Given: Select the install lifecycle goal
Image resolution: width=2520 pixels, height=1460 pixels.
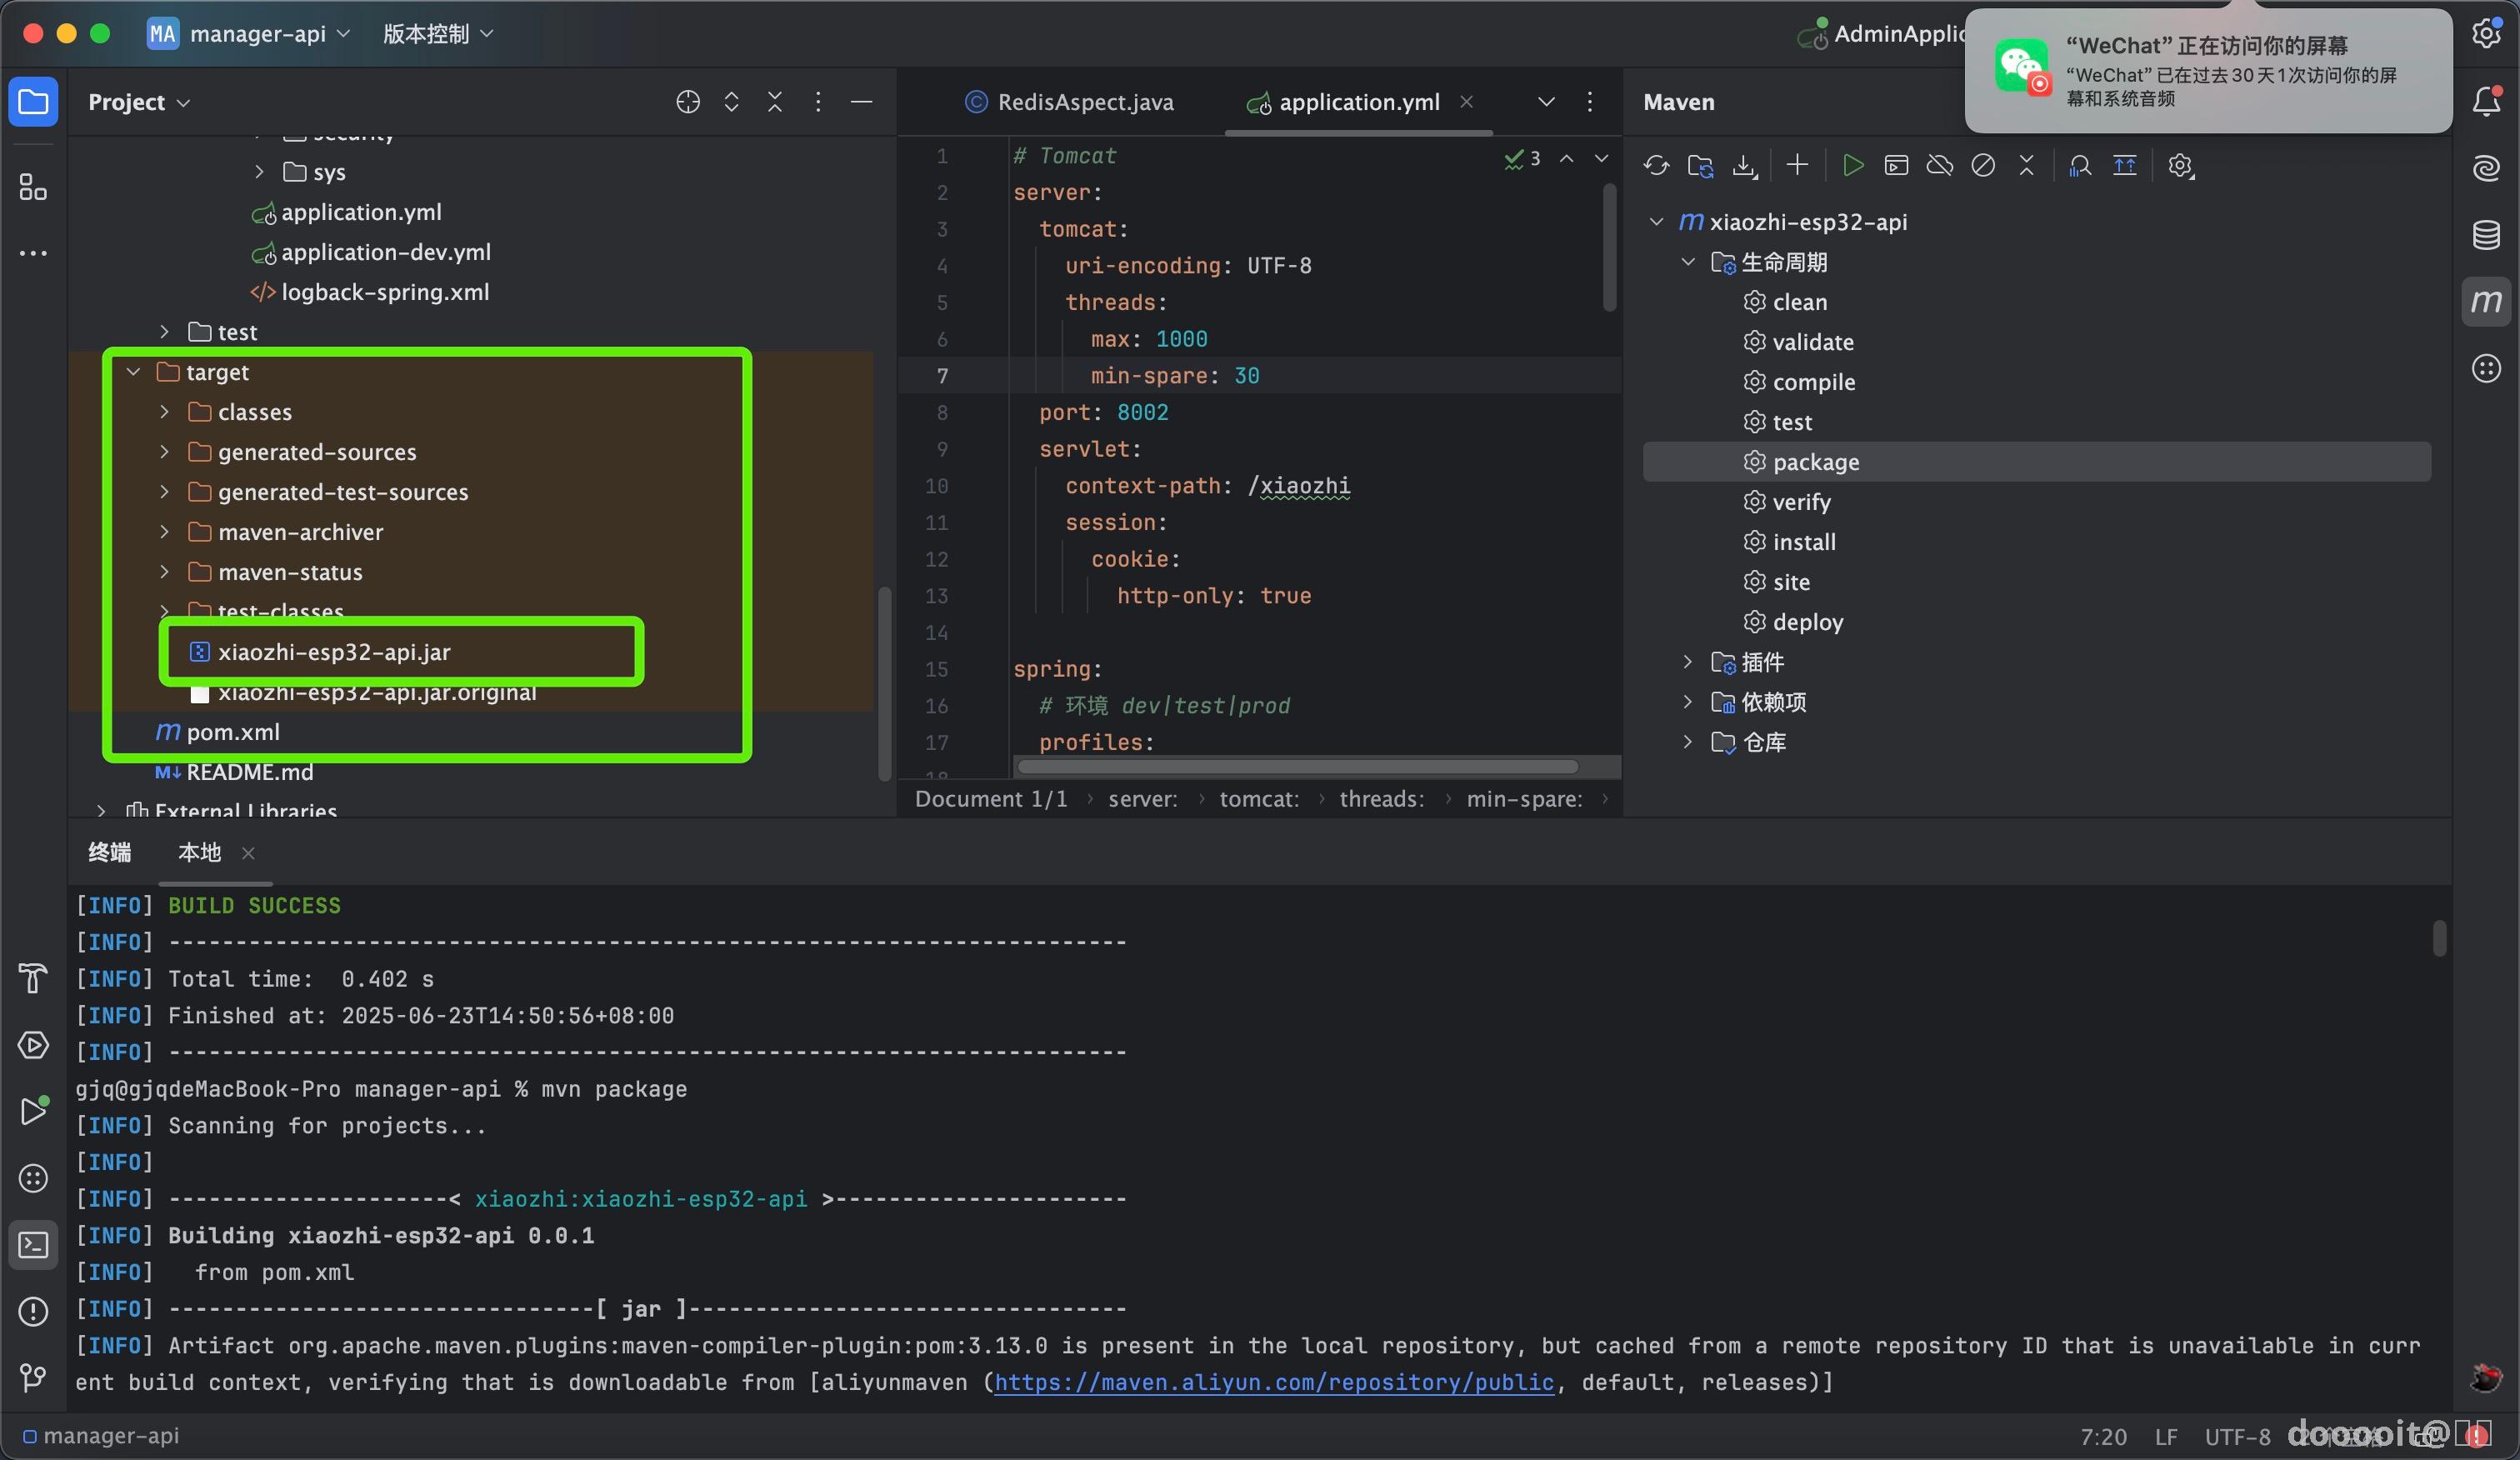Looking at the screenshot, I should (1804, 542).
